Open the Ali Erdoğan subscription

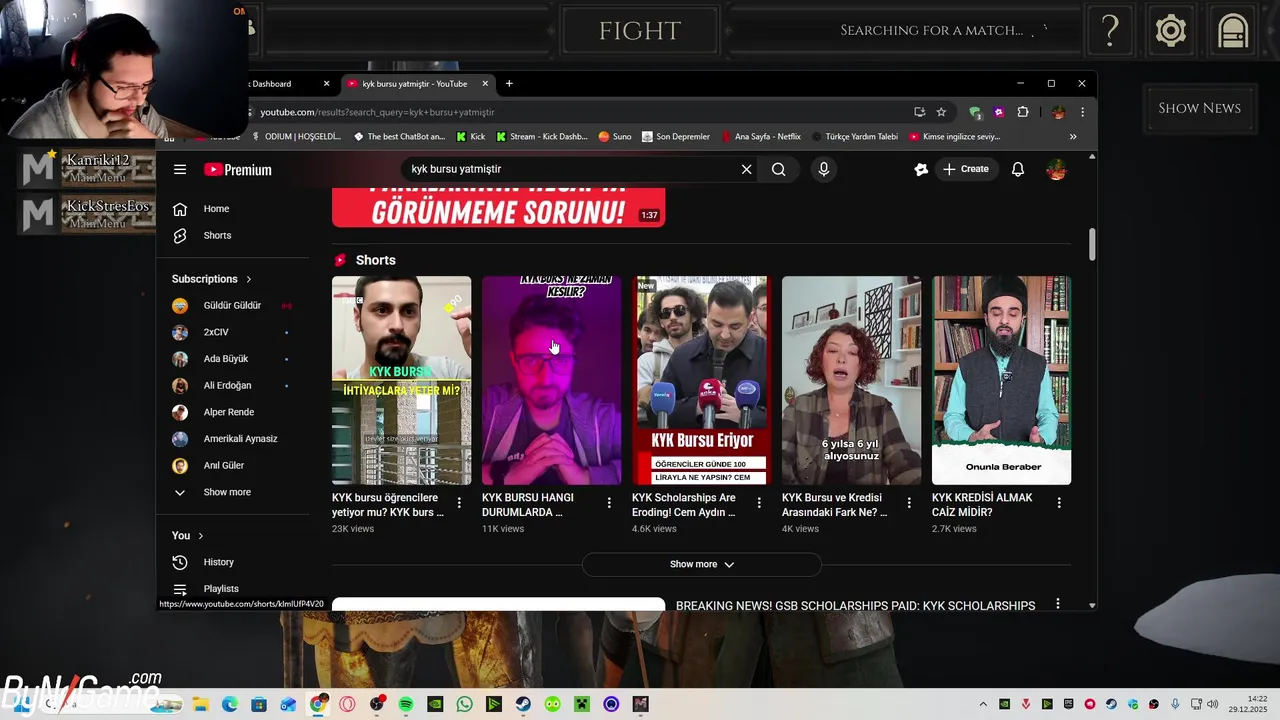tap(227, 385)
